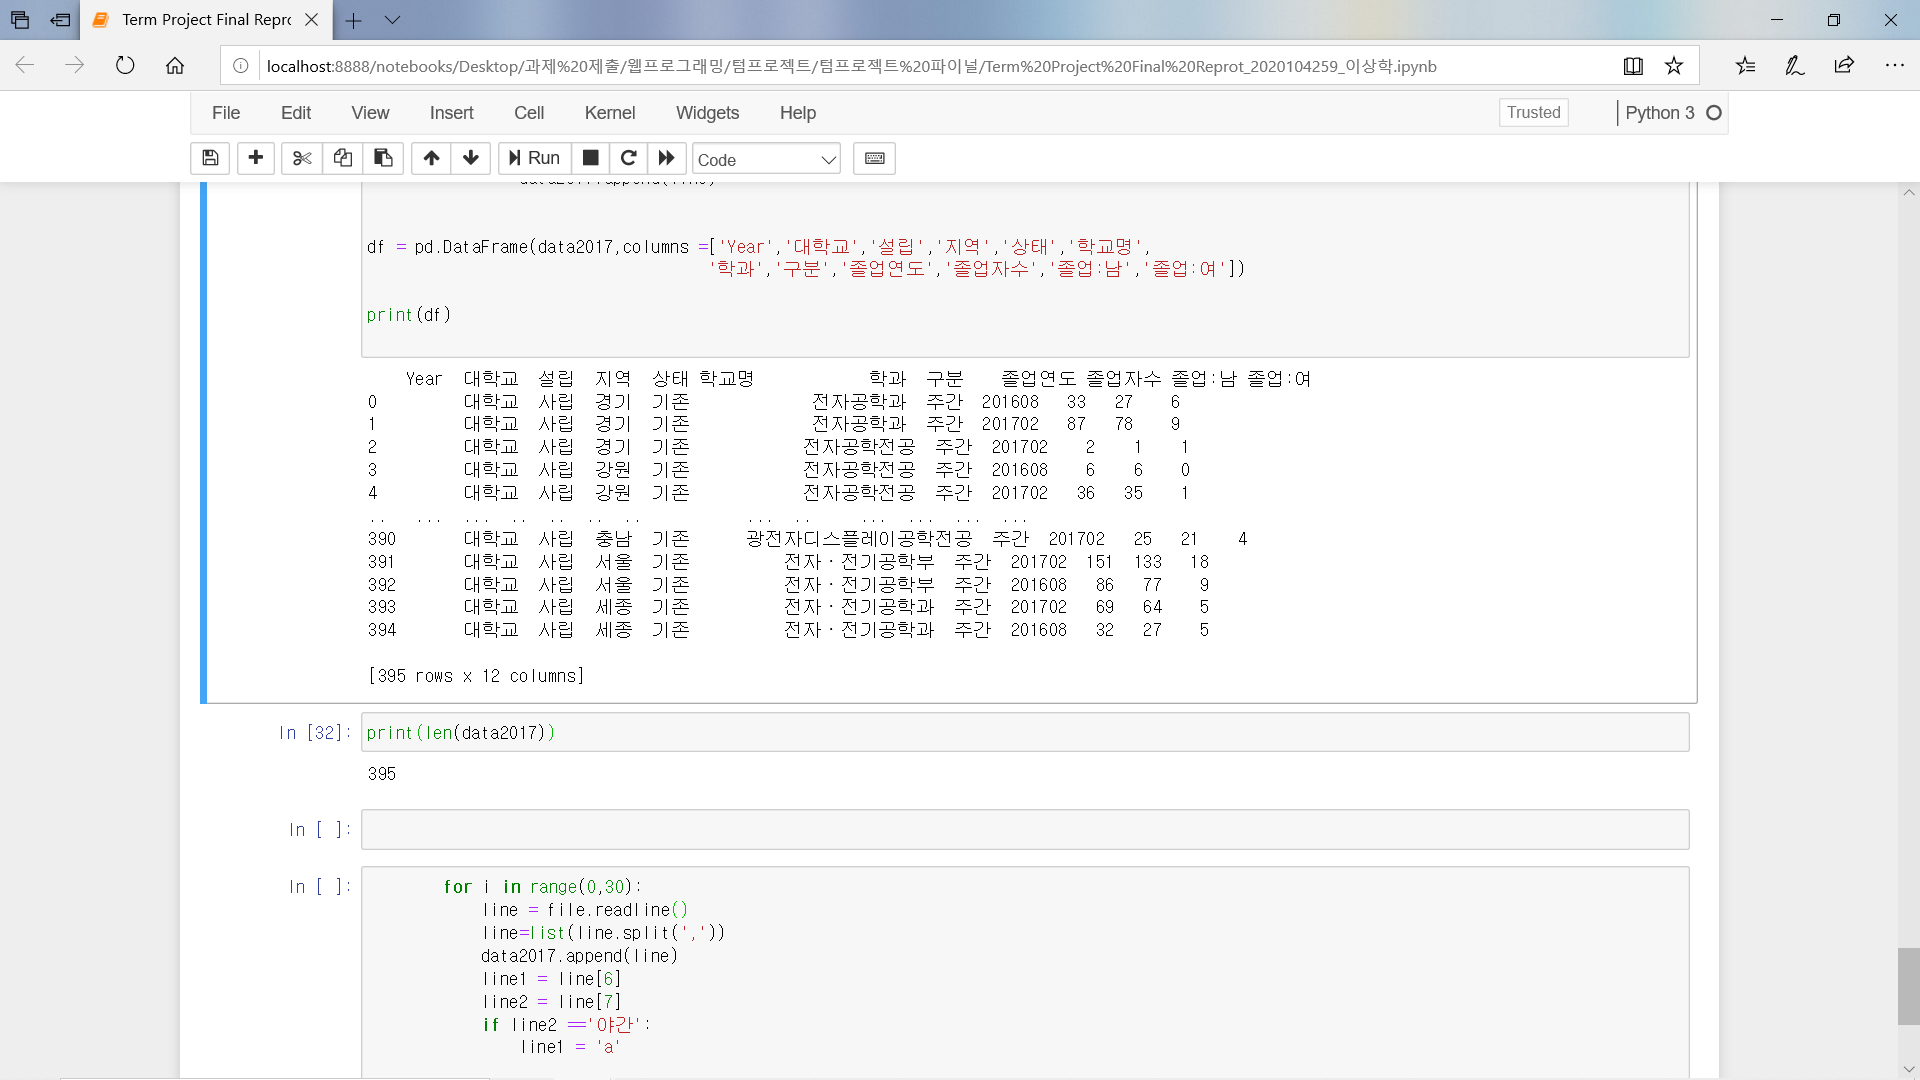Save notebook with floppy disk icon
Screen dimensions: 1920x1080
tap(210, 158)
